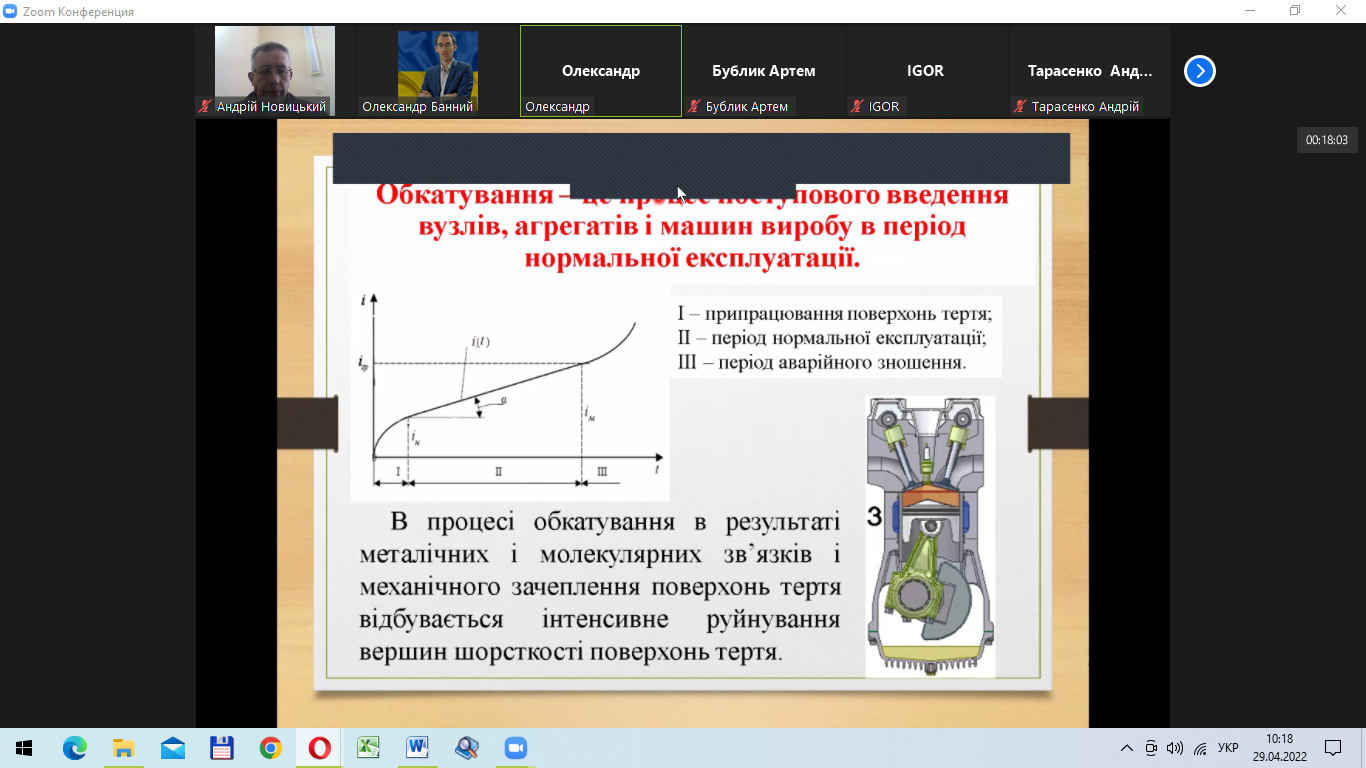Click legend line III – період аварійного зношення
This screenshot has width=1366, height=768.
tap(822, 362)
